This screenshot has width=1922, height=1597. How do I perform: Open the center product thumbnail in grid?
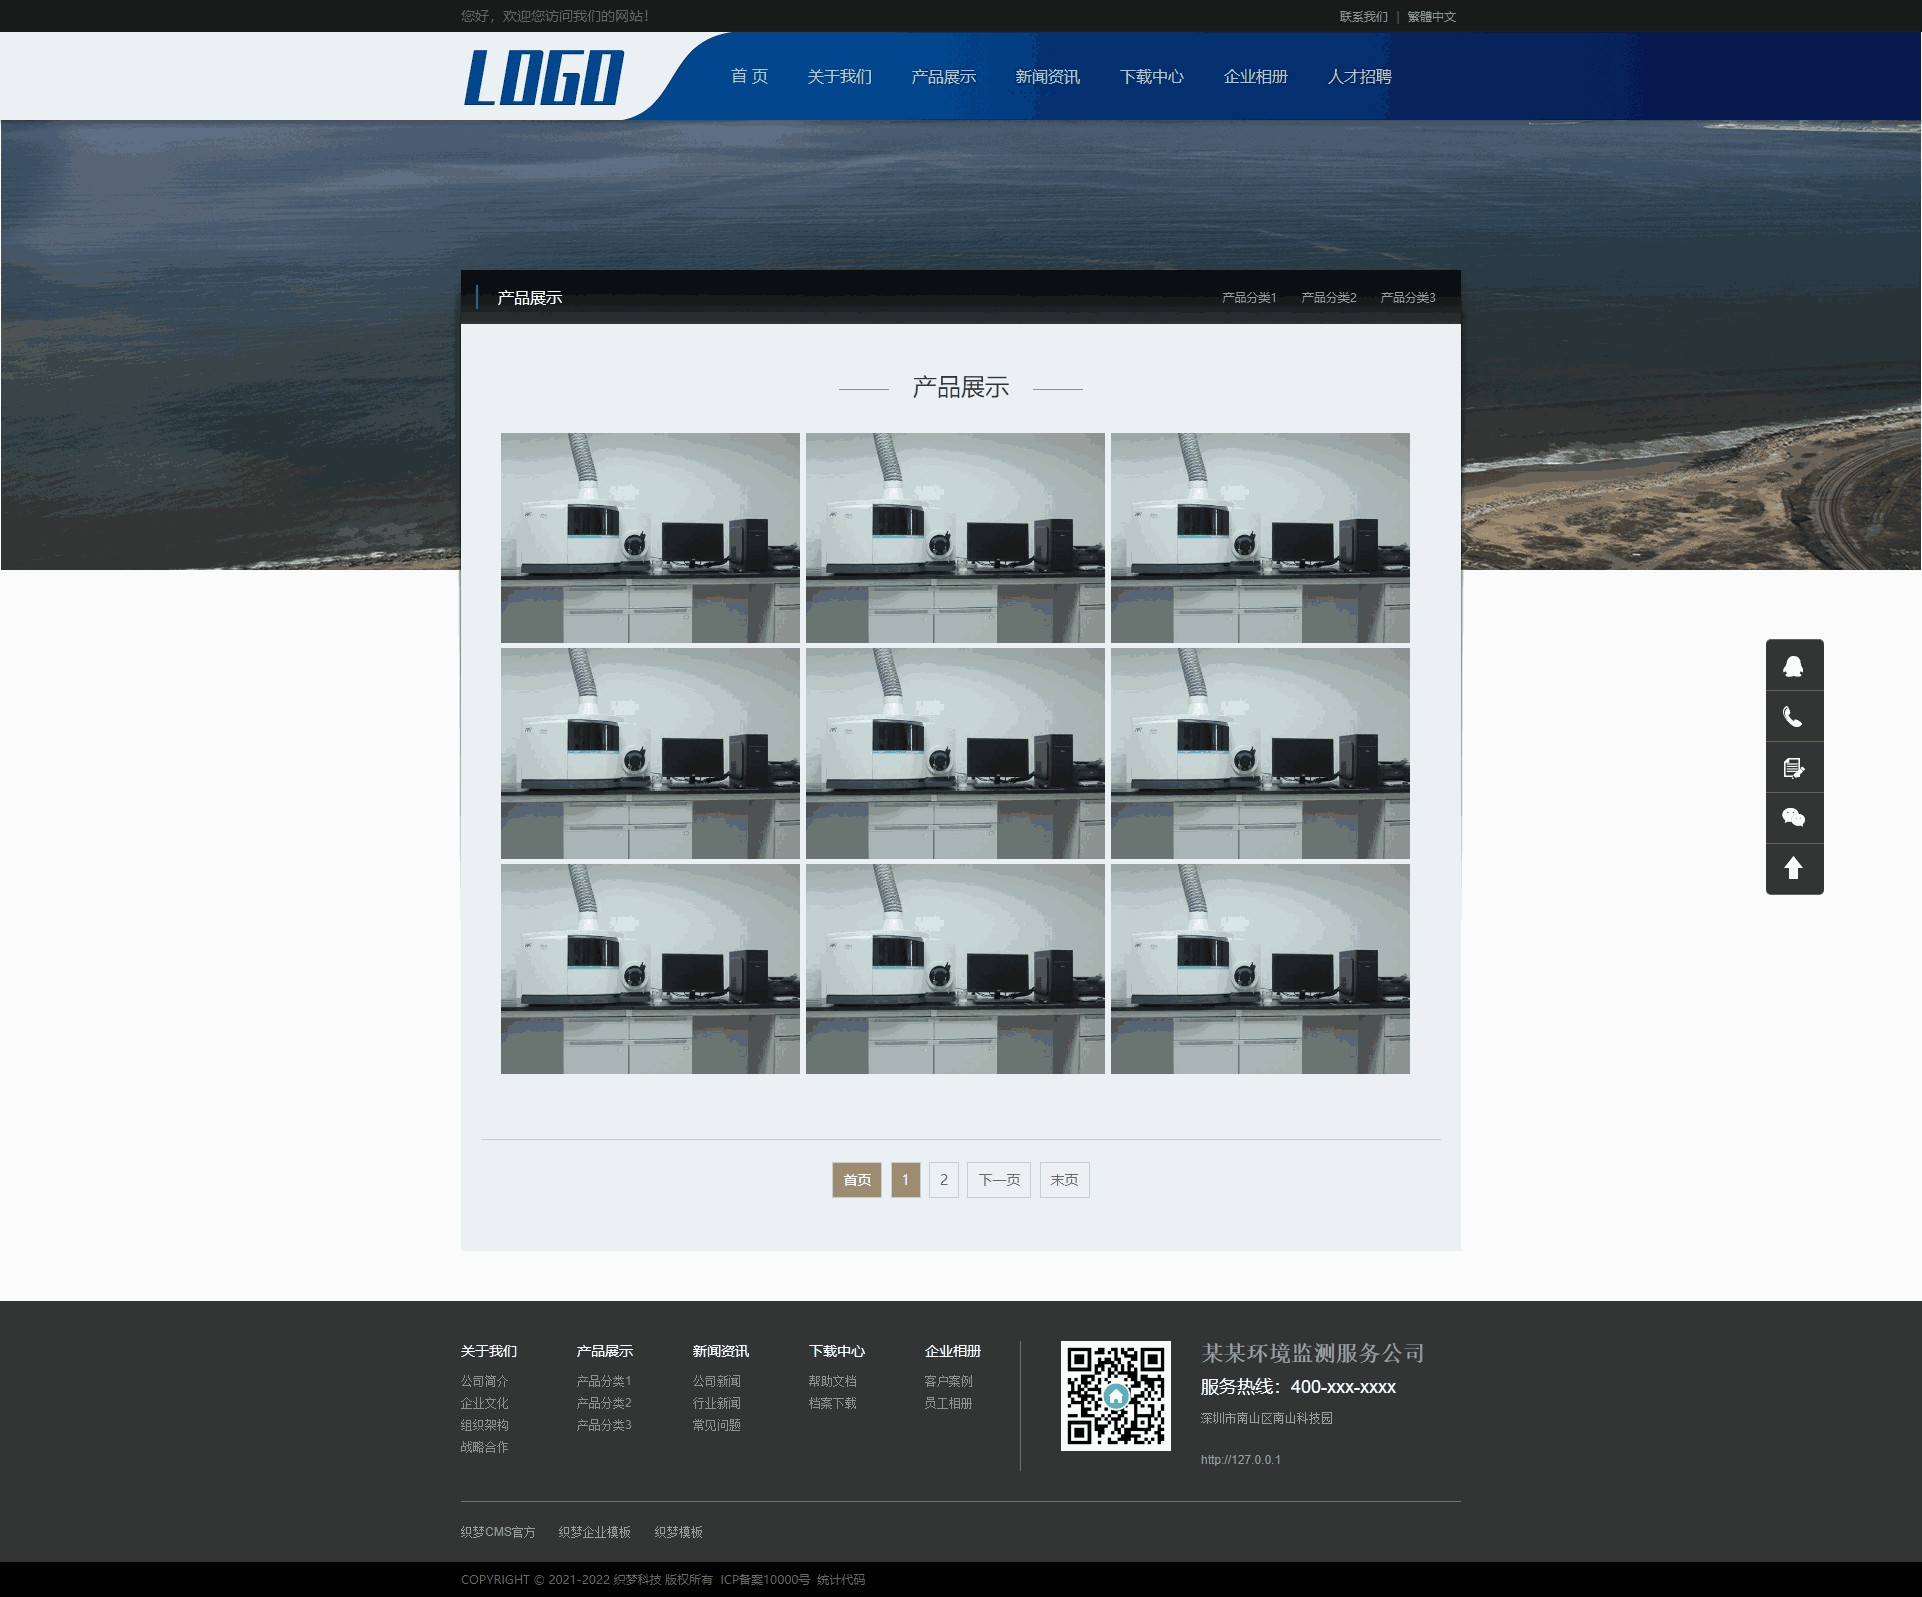tap(955, 753)
